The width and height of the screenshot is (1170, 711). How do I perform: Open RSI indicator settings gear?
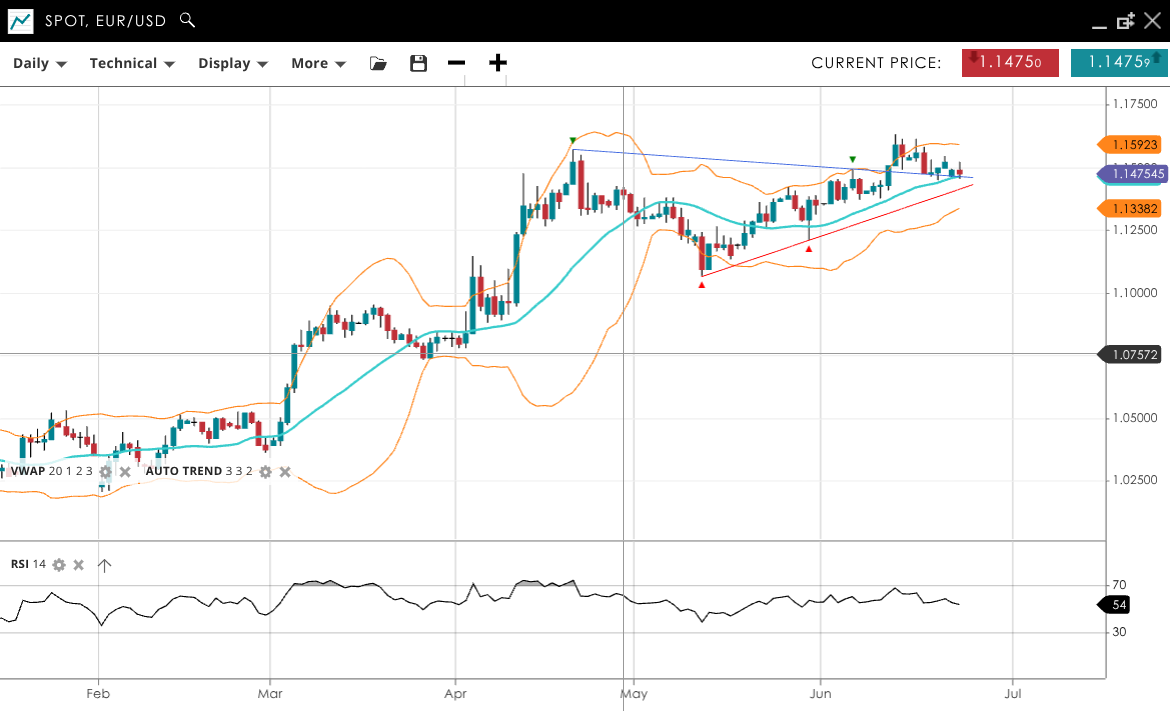[x=59, y=565]
